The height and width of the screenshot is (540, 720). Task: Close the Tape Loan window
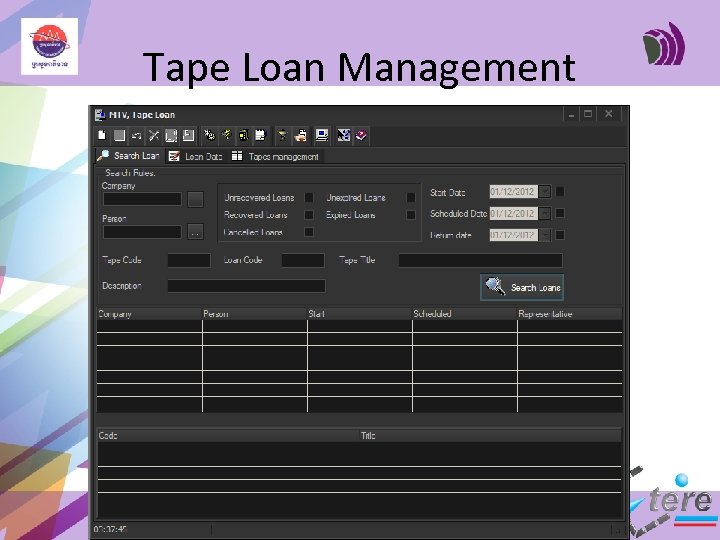click(609, 114)
